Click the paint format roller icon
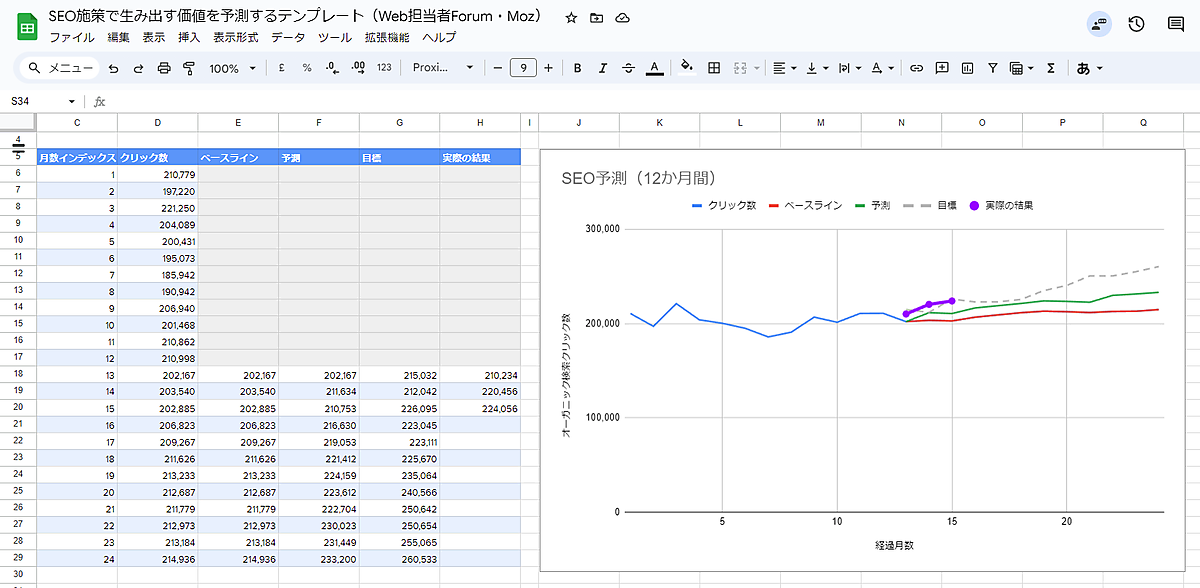This screenshot has width=1200, height=588. tap(188, 68)
